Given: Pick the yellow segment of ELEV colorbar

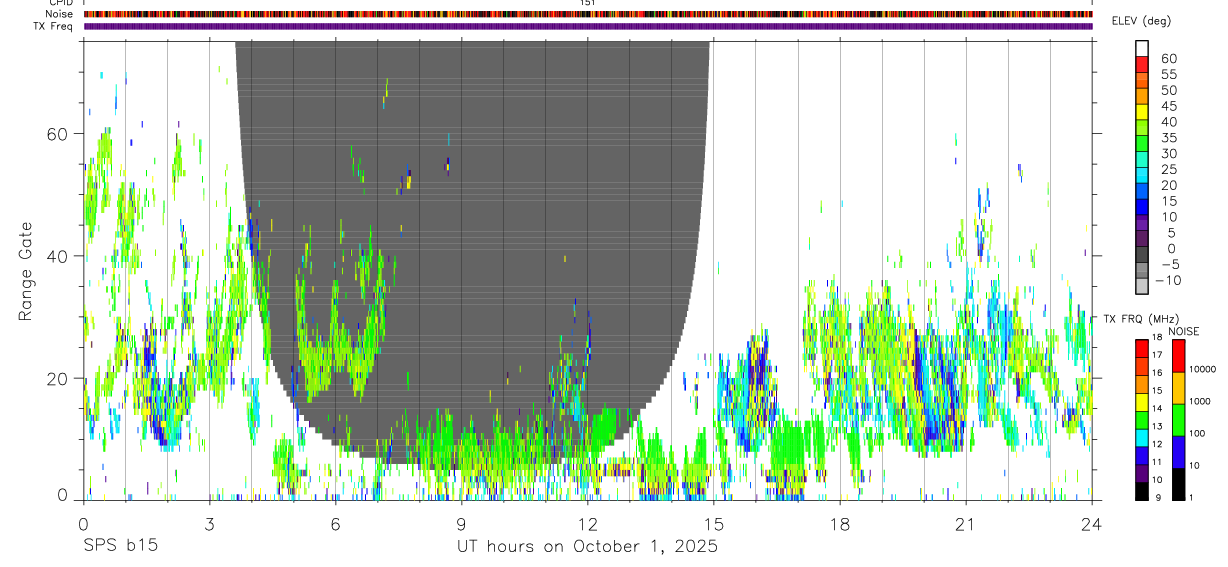Looking at the screenshot, I should (1142, 111).
